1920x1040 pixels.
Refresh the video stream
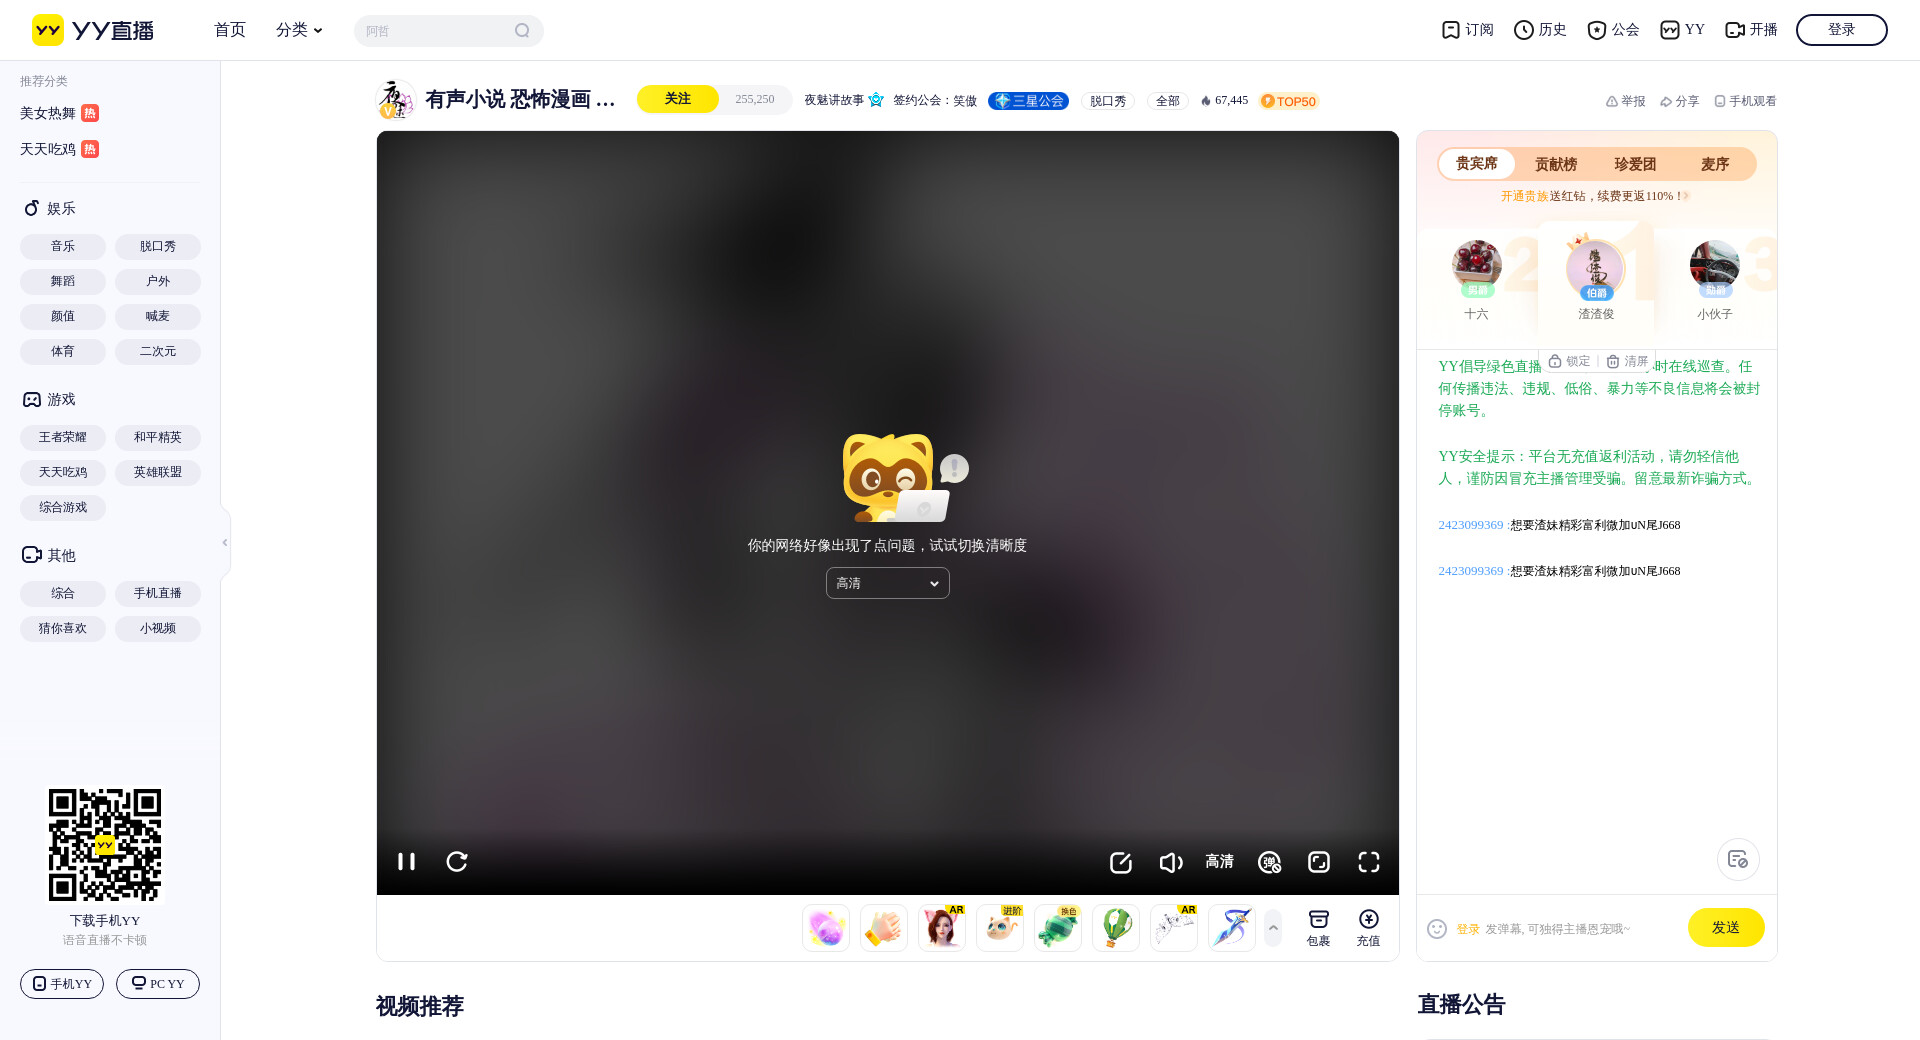457,862
